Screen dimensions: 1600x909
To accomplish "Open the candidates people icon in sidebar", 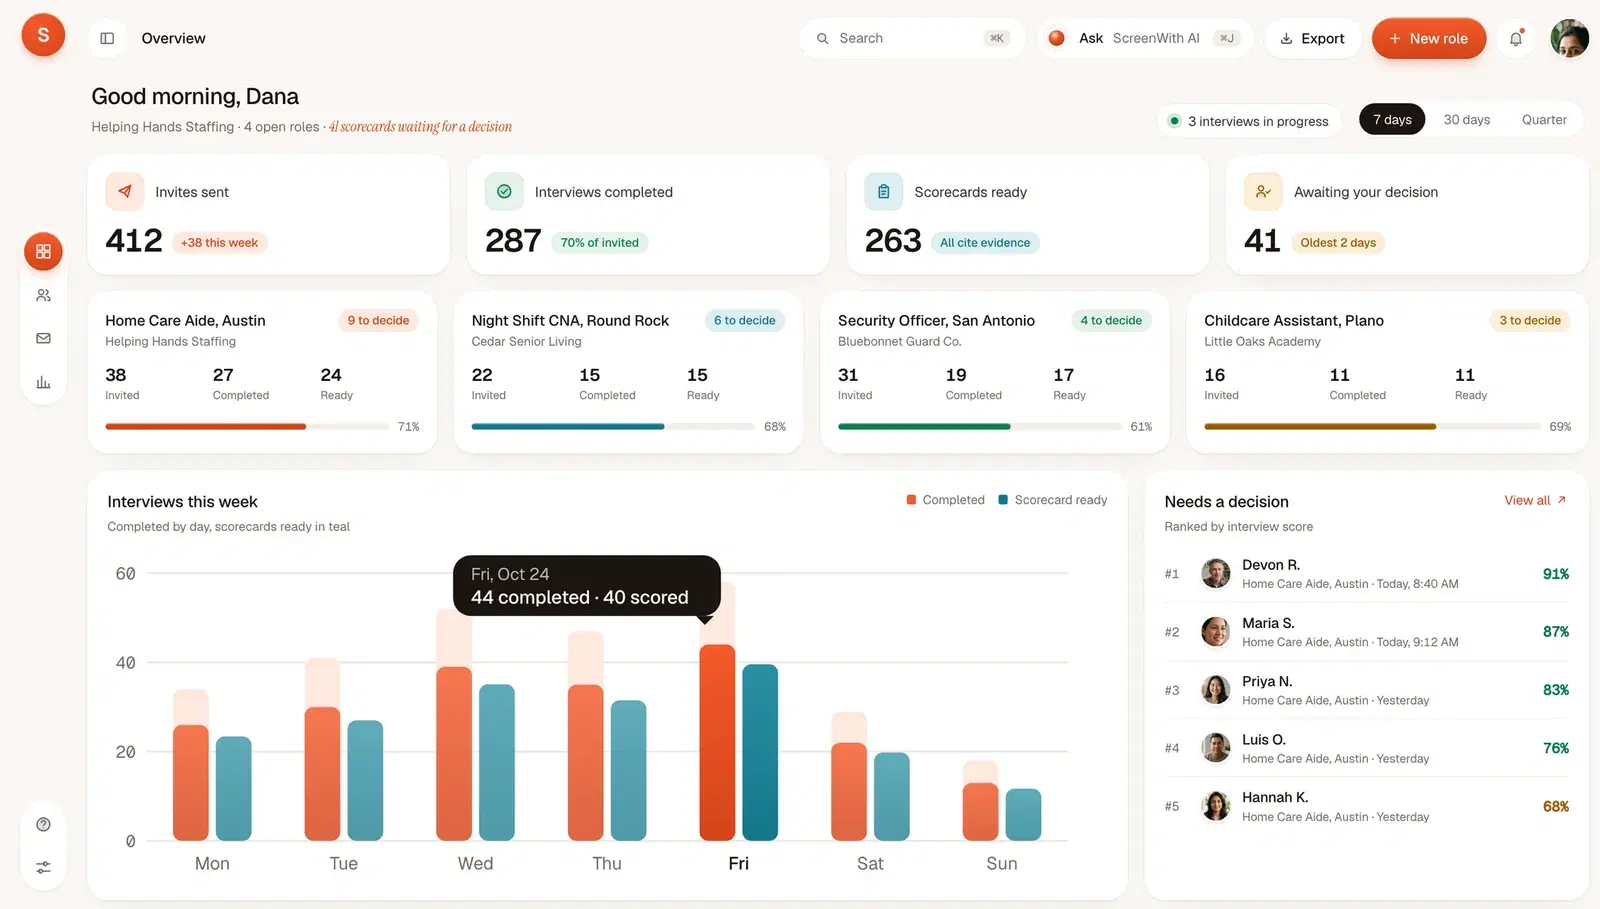I will (43, 295).
